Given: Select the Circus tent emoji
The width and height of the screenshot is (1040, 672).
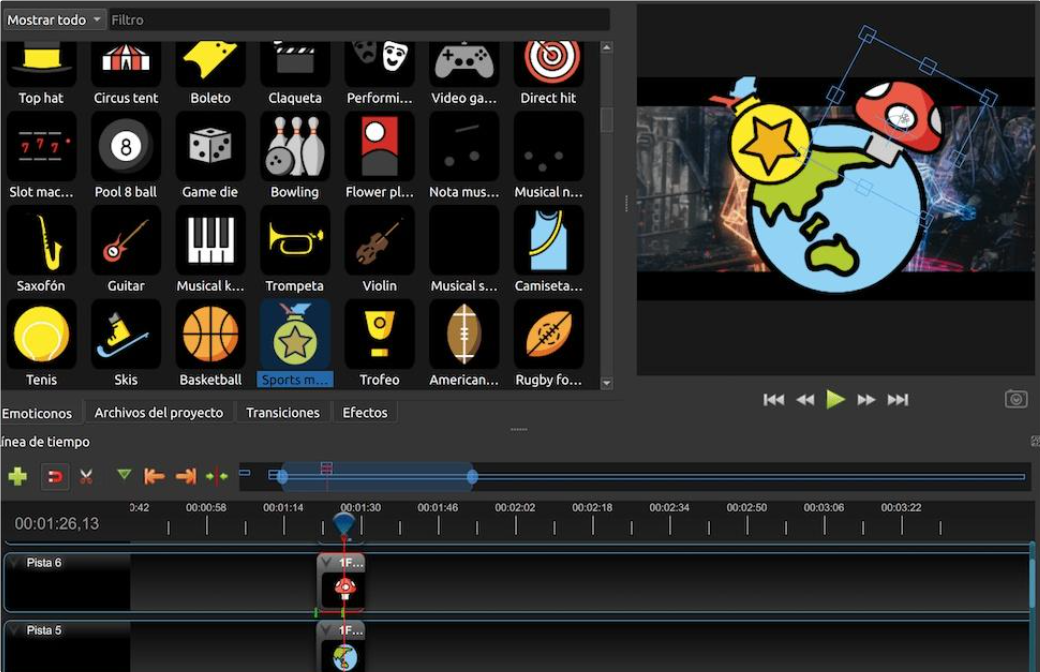Looking at the screenshot, I should tap(126, 73).
